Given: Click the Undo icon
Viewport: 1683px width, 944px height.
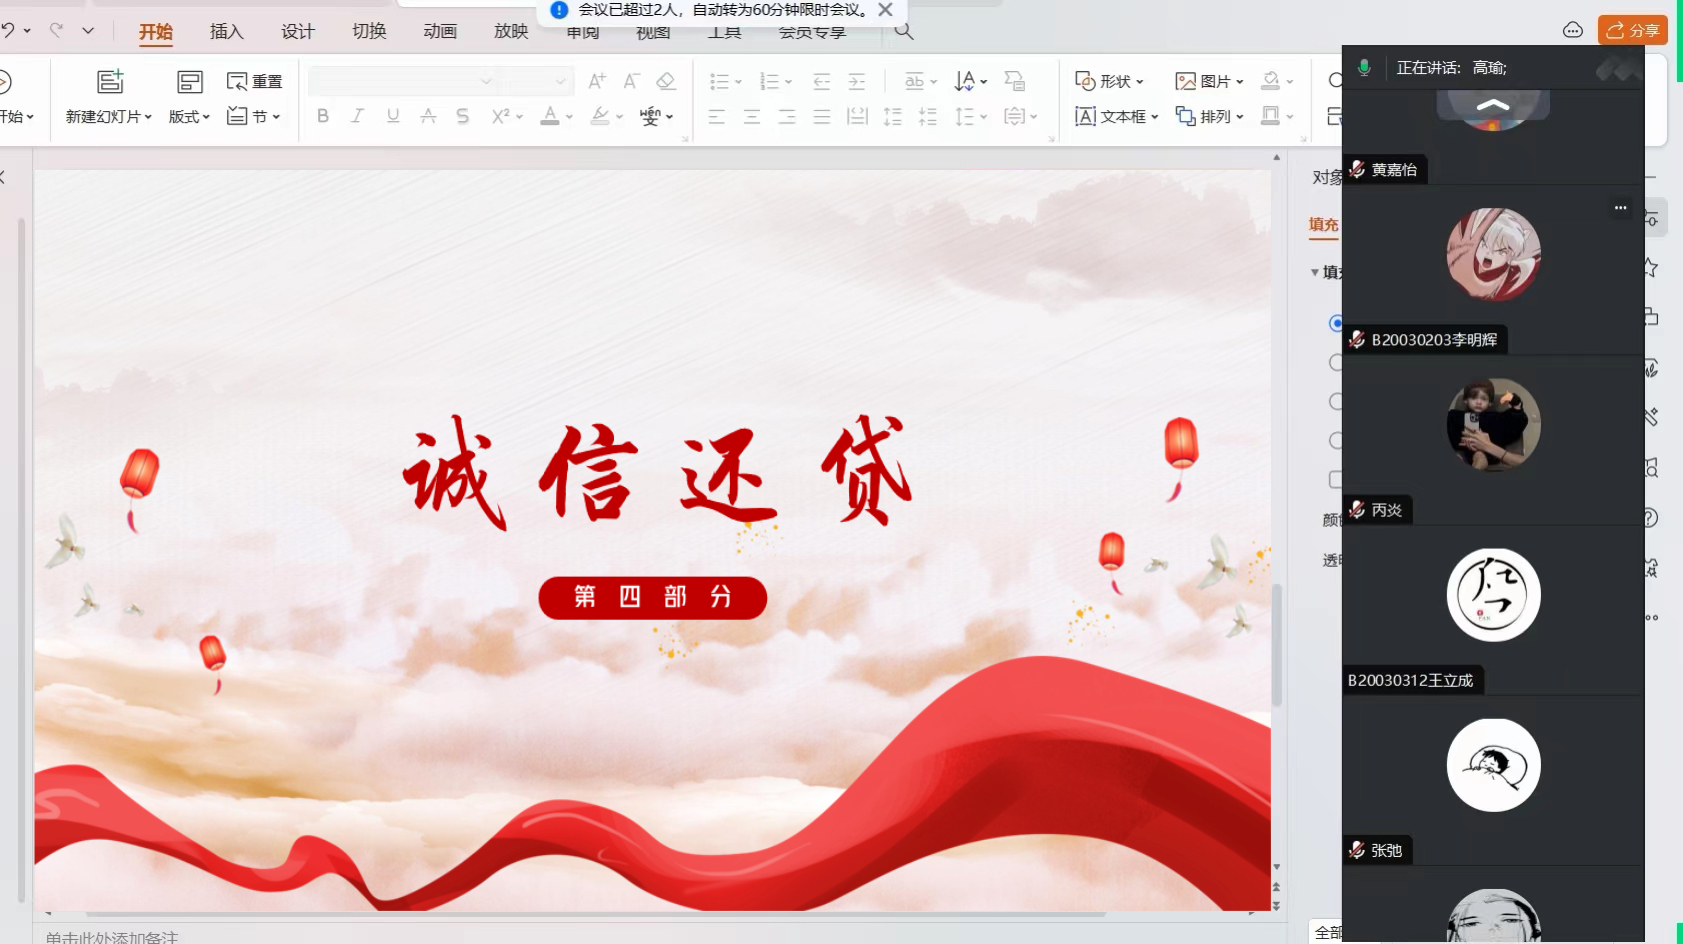Looking at the screenshot, I should coord(7,30).
